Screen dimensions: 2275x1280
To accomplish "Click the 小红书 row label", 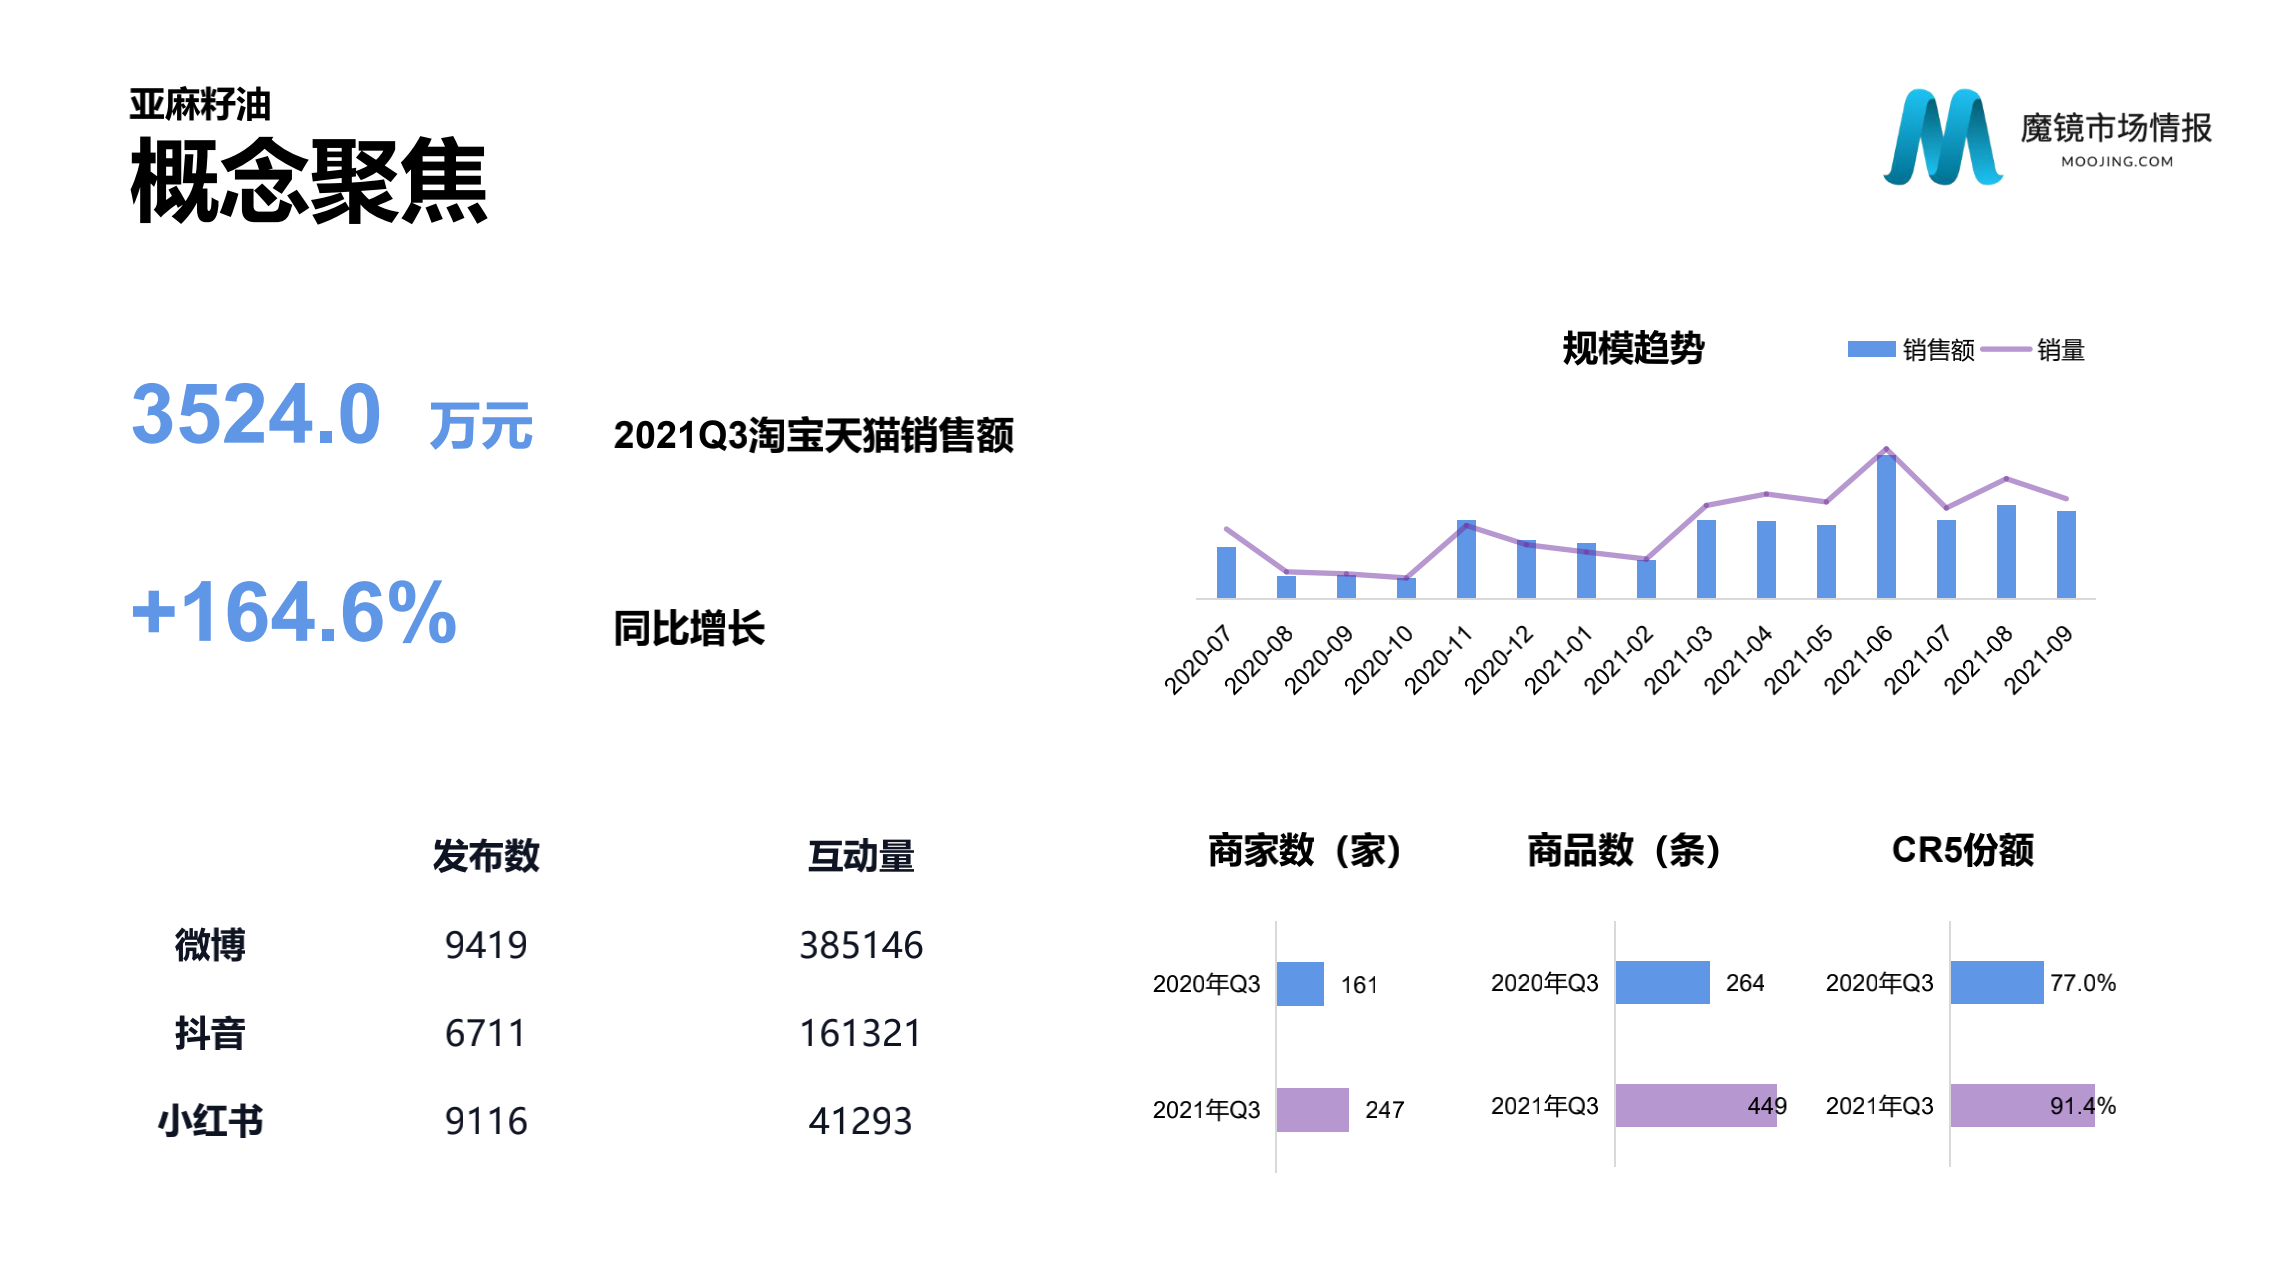I will point(210,1121).
